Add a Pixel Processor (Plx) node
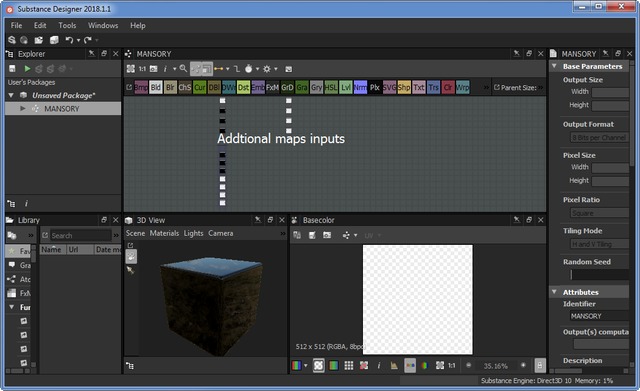Viewport: 640px width, 391px height. (x=375, y=87)
